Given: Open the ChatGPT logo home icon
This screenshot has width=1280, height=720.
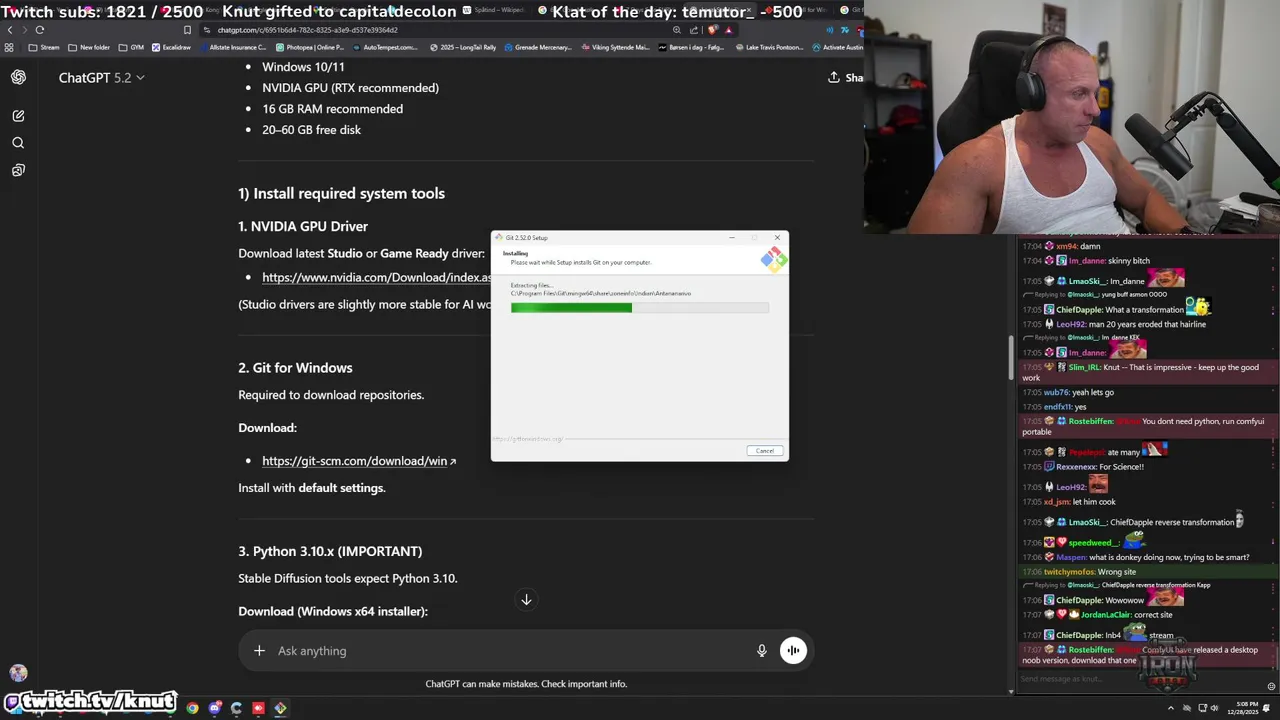Looking at the screenshot, I should tap(18, 77).
